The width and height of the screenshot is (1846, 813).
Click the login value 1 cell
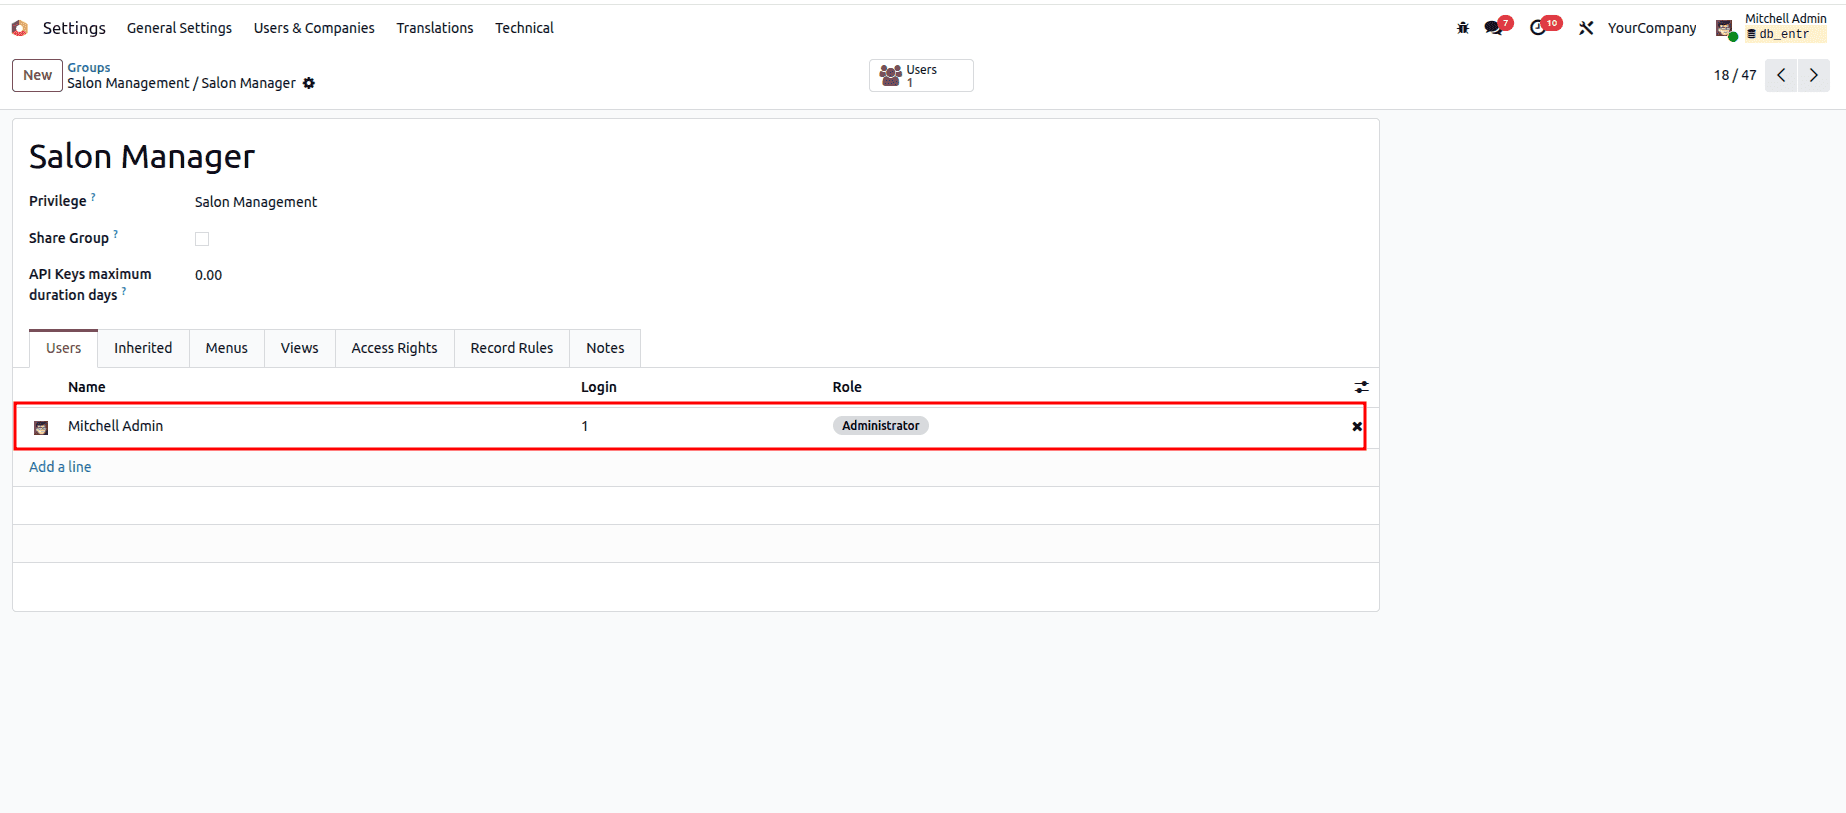tap(585, 426)
